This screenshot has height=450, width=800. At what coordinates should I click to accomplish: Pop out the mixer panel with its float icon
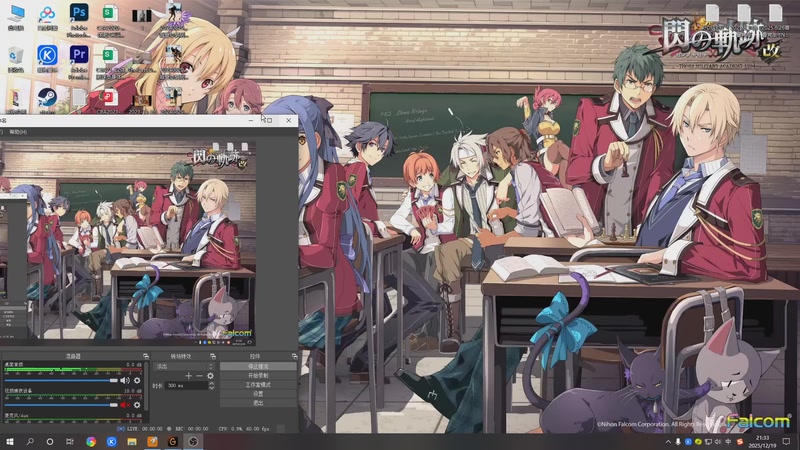(x=146, y=356)
